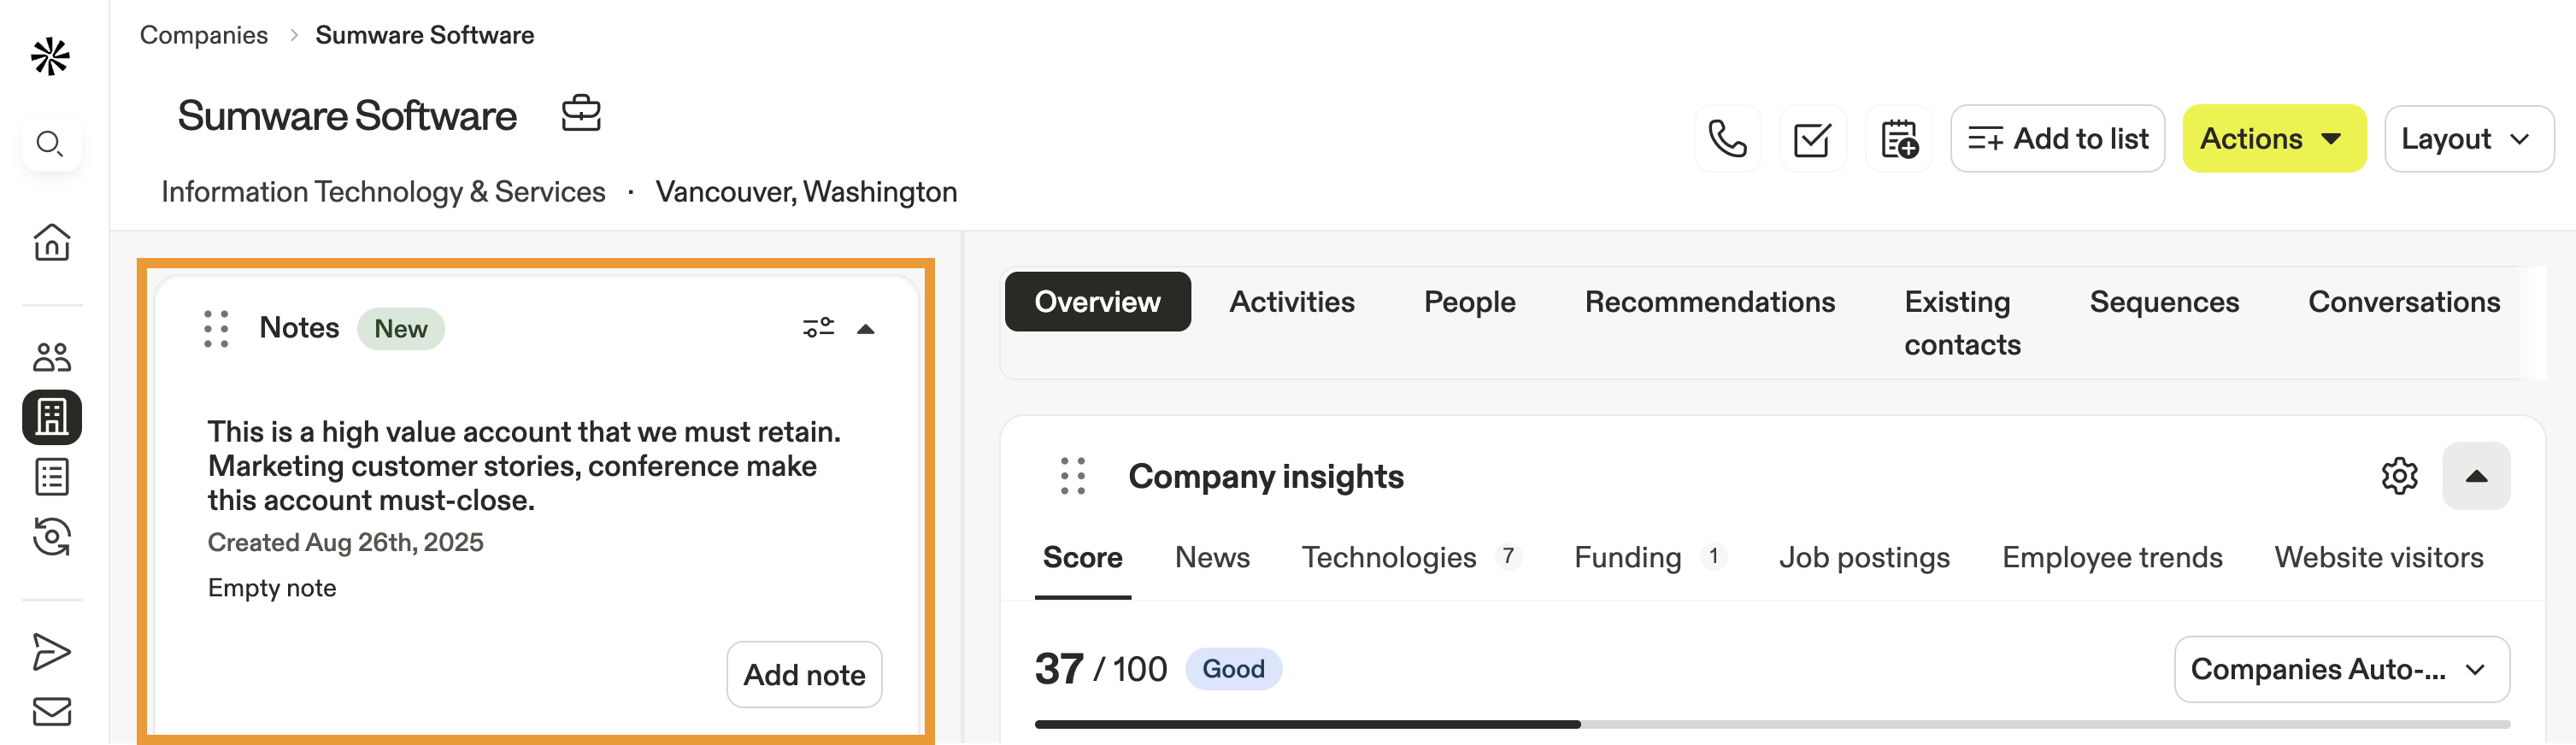2576x745 pixels.
Task: Click the Add note button
Action: pos(804,675)
